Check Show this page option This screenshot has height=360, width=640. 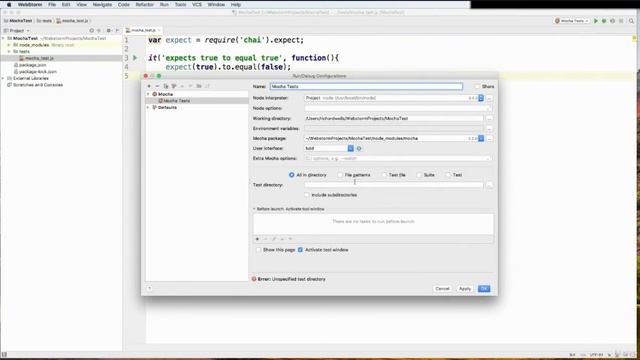tap(258, 250)
